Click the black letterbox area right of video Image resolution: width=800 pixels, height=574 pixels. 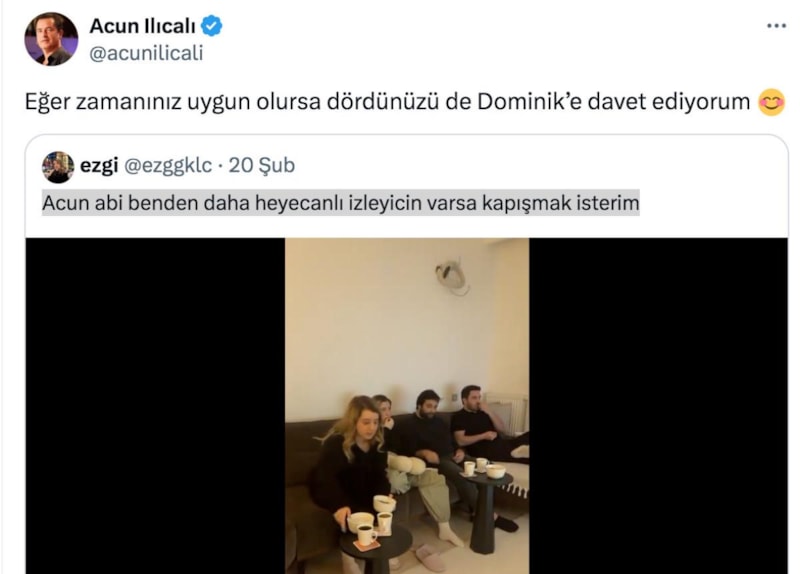tap(658, 406)
